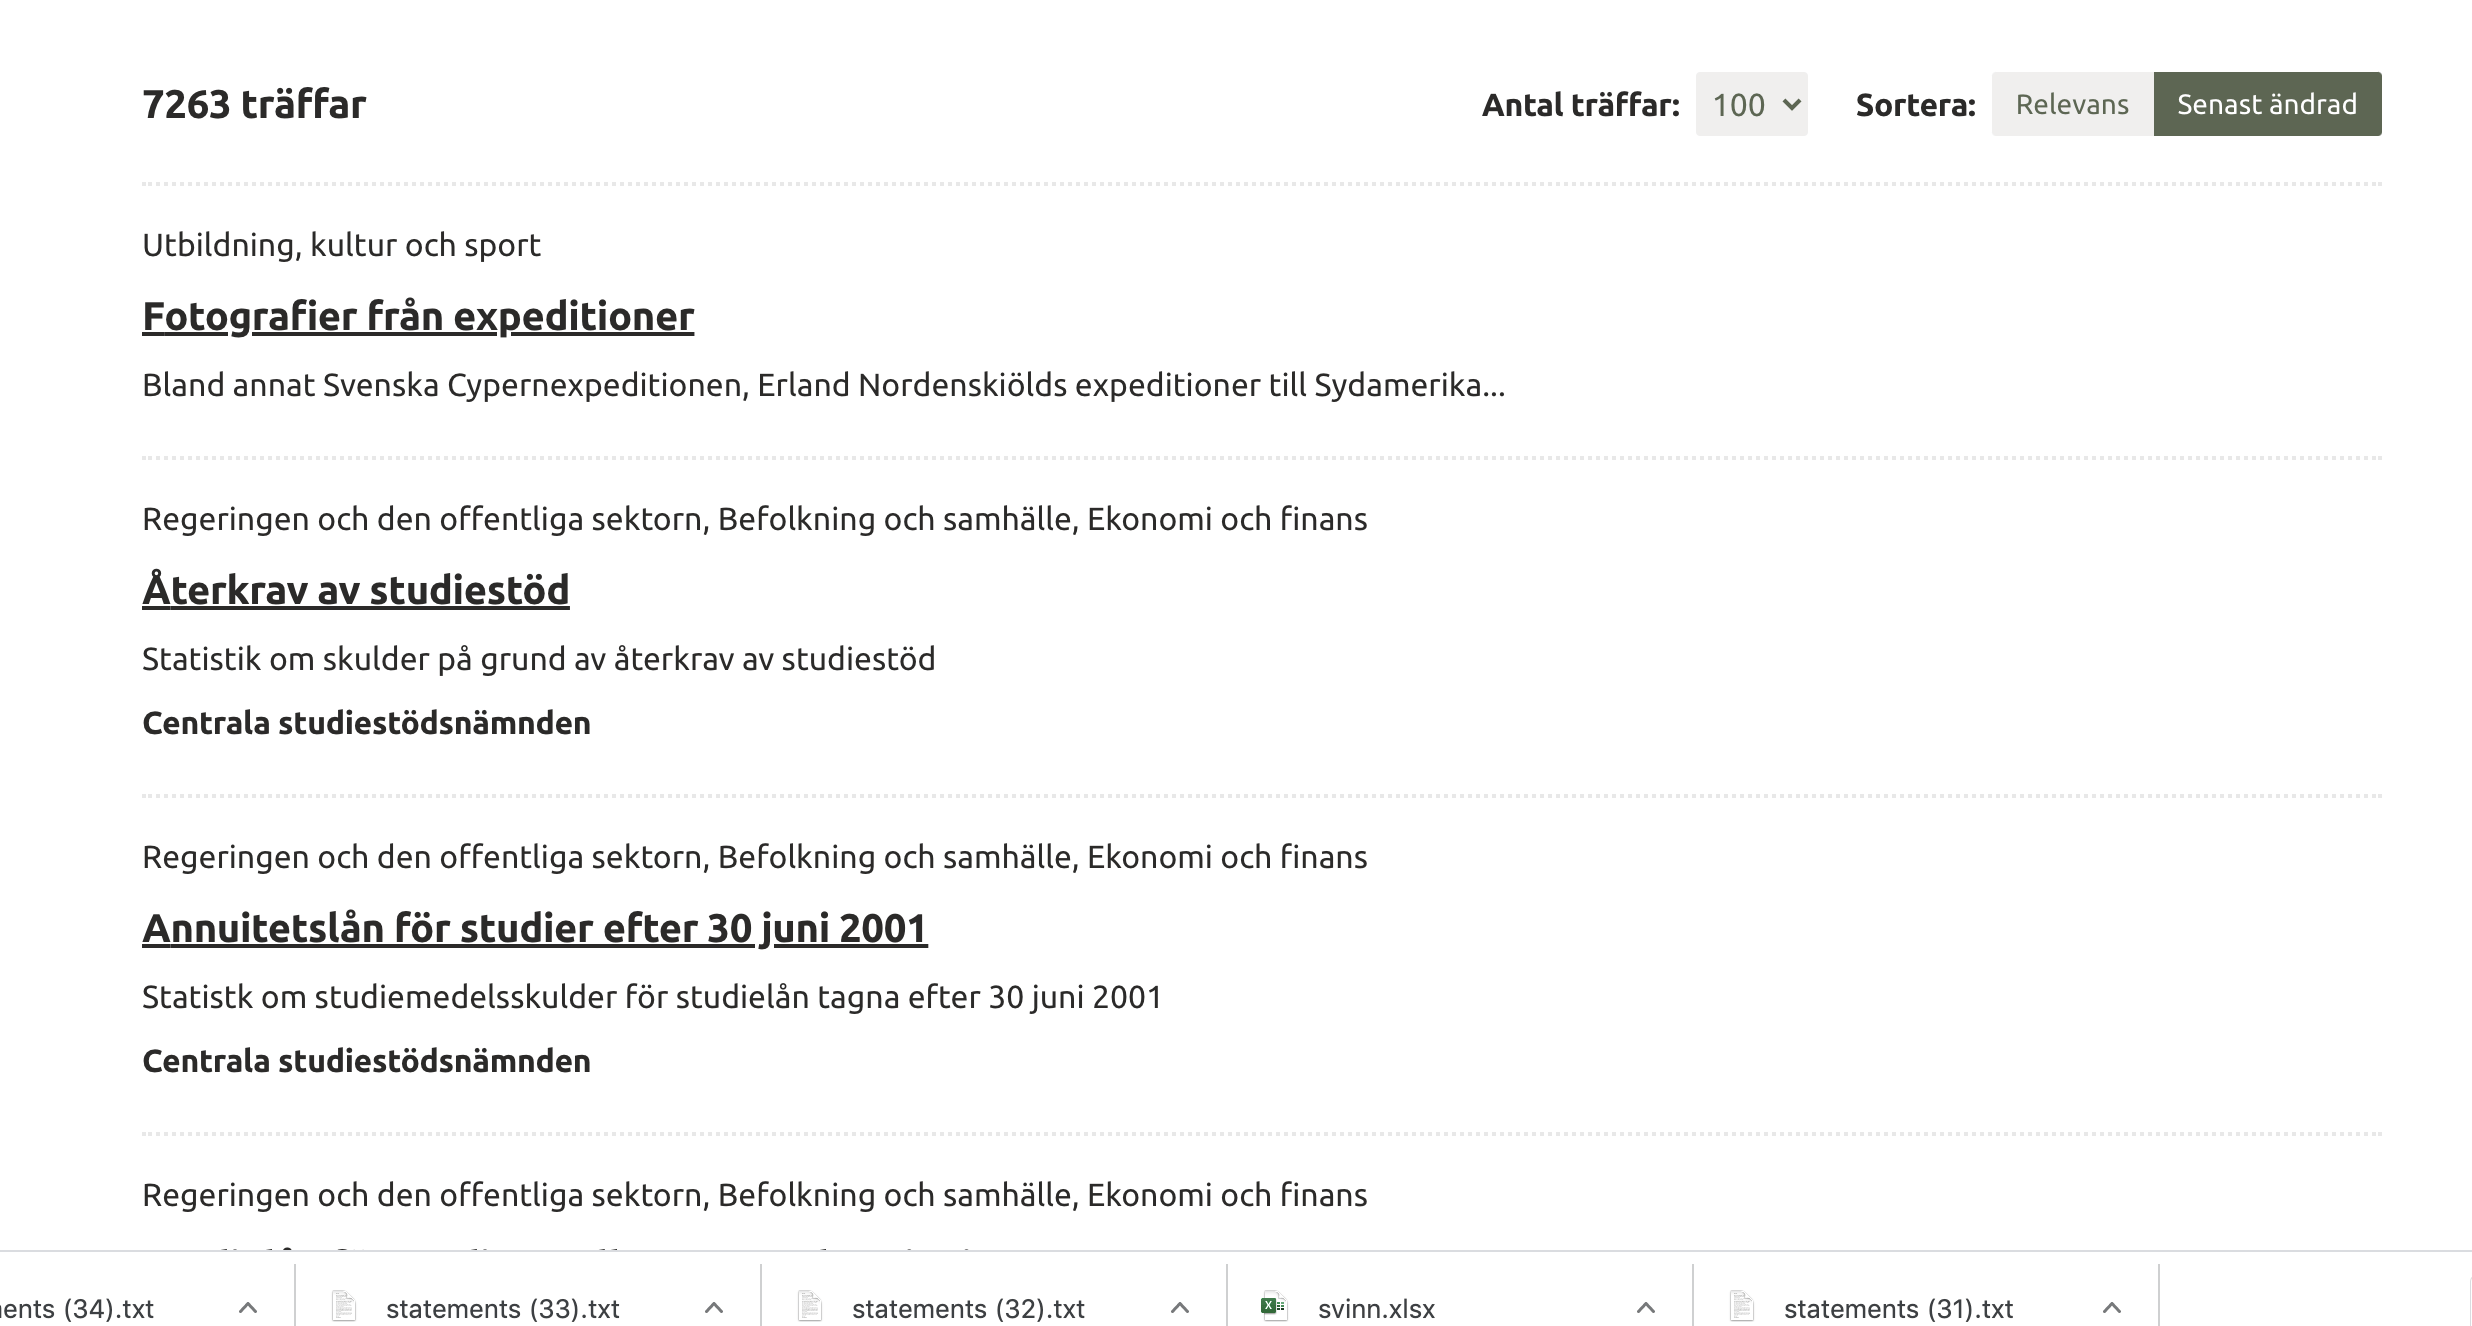Viewport: 2472px width, 1326px height.
Task: Open the svinn.xlsx download options chevron
Action: (1646, 1308)
